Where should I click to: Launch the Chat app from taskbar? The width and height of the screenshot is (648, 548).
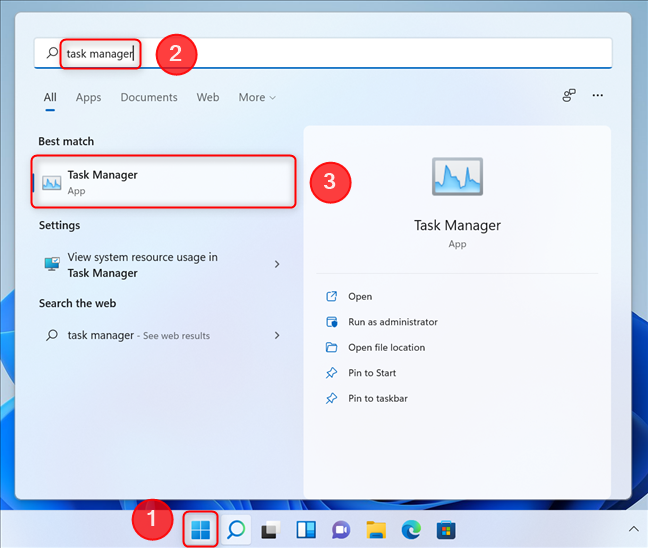(x=341, y=530)
